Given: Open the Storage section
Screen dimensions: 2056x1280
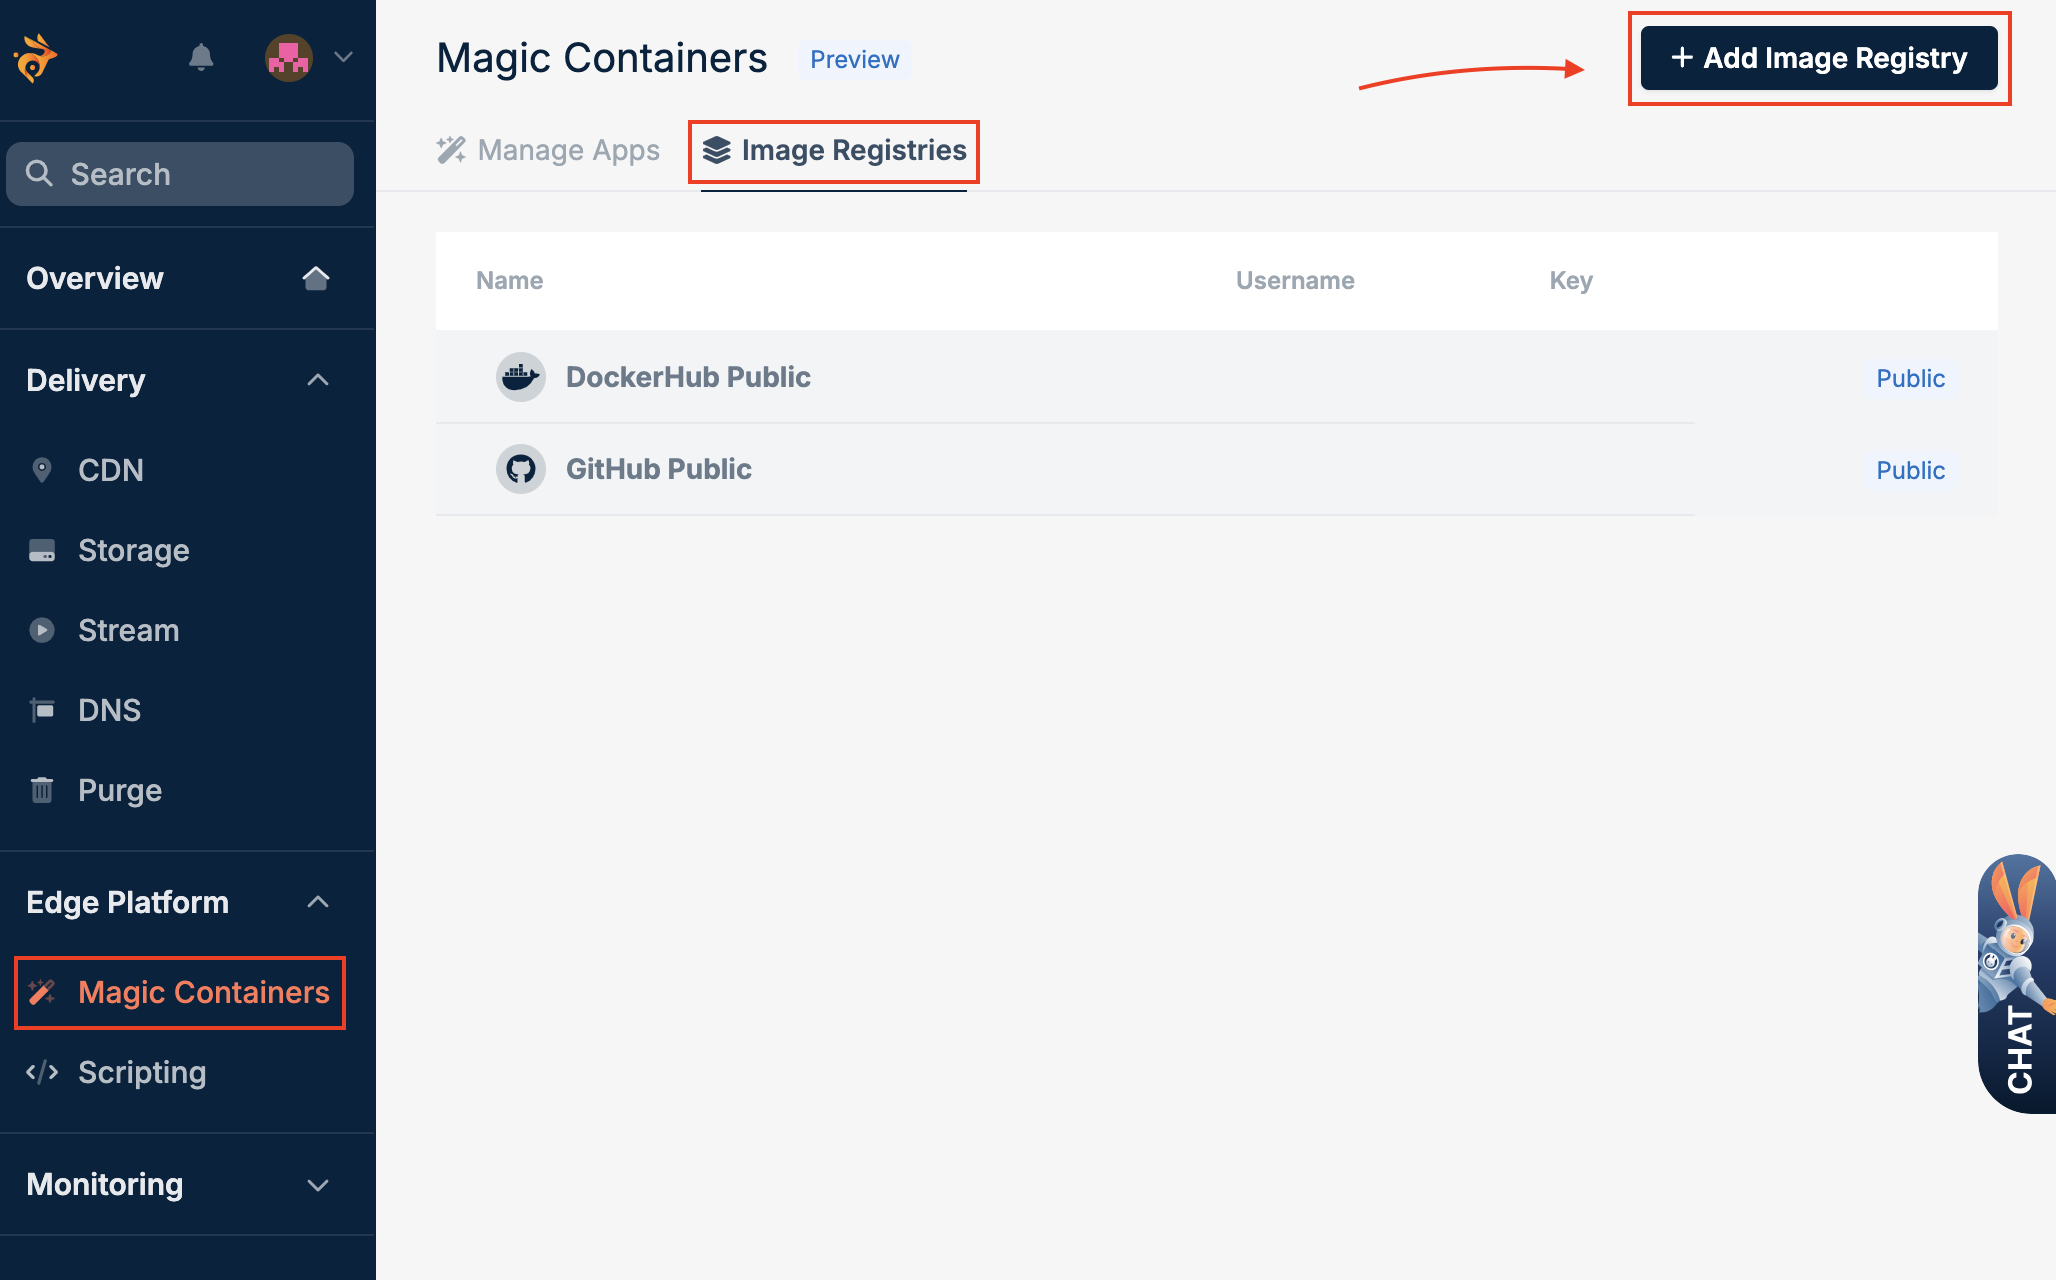Looking at the screenshot, I should (133, 550).
